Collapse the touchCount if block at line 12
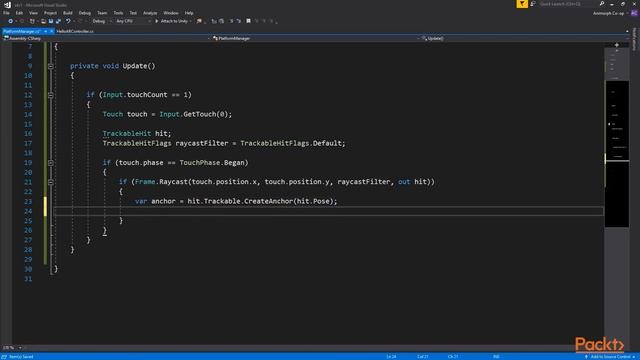This screenshot has height=360, width=640. 51,95
